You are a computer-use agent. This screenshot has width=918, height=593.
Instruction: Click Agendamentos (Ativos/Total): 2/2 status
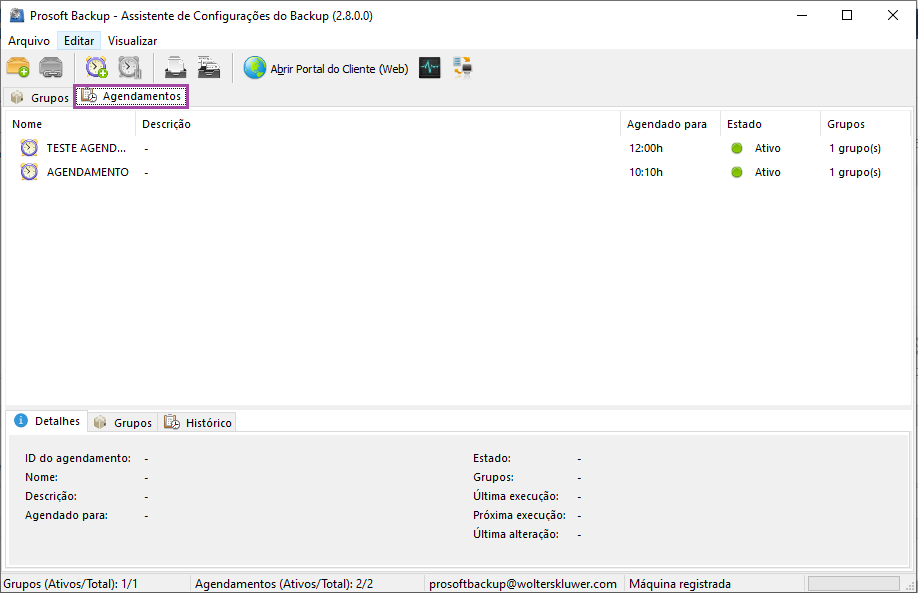[284, 584]
